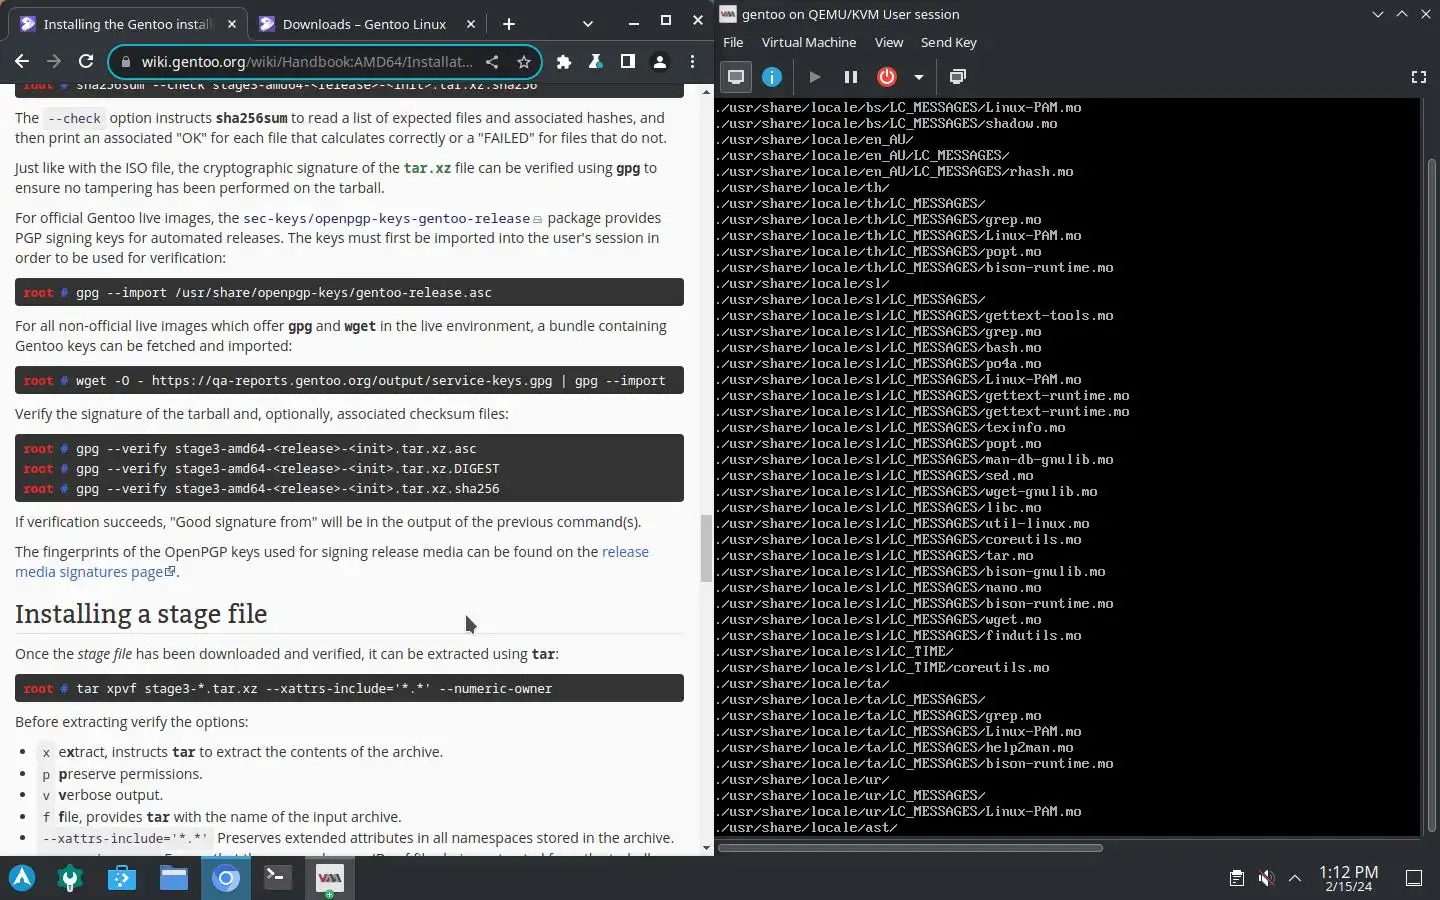Click the Run virtual machine play button
Viewport: 1440px width, 900px height.
[814, 77]
